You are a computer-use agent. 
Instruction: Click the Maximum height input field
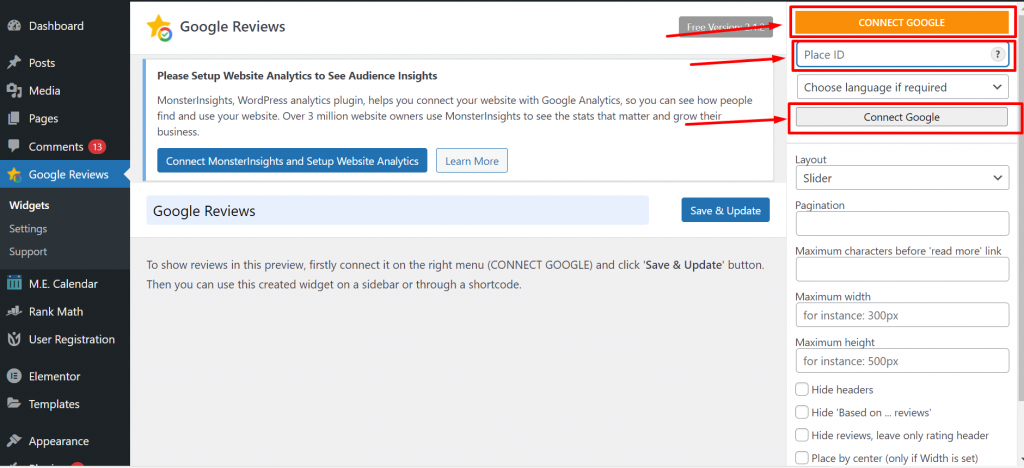903,361
